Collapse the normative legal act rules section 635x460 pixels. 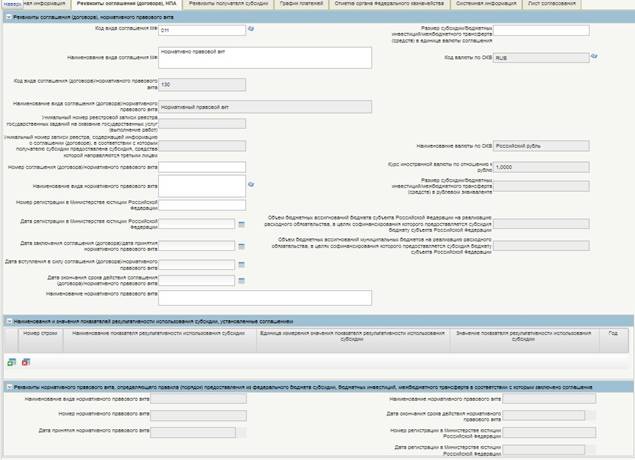coord(8,385)
